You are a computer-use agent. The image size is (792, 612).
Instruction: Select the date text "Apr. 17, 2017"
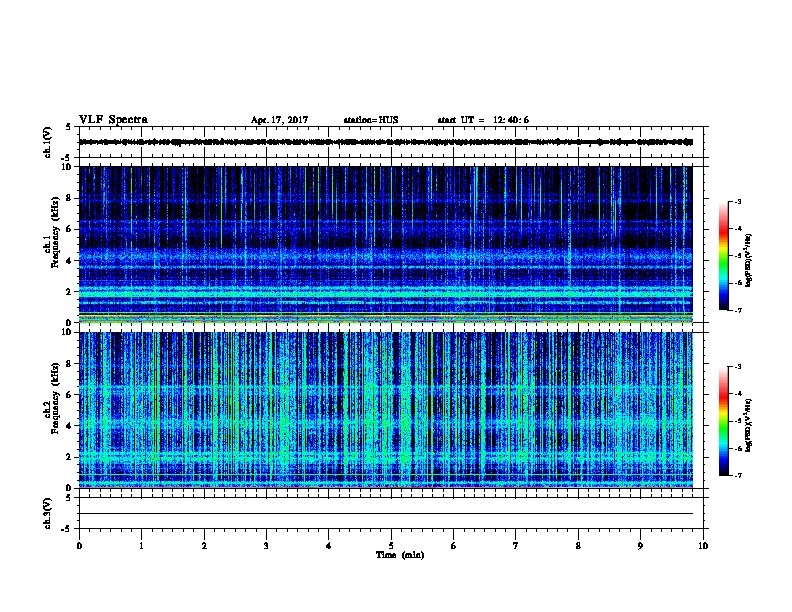[x=279, y=120]
